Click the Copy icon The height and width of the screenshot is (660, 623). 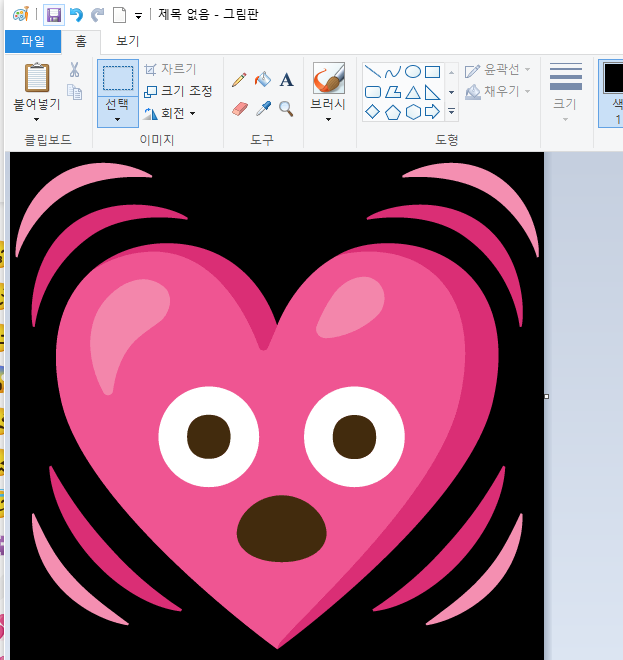click(x=75, y=92)
